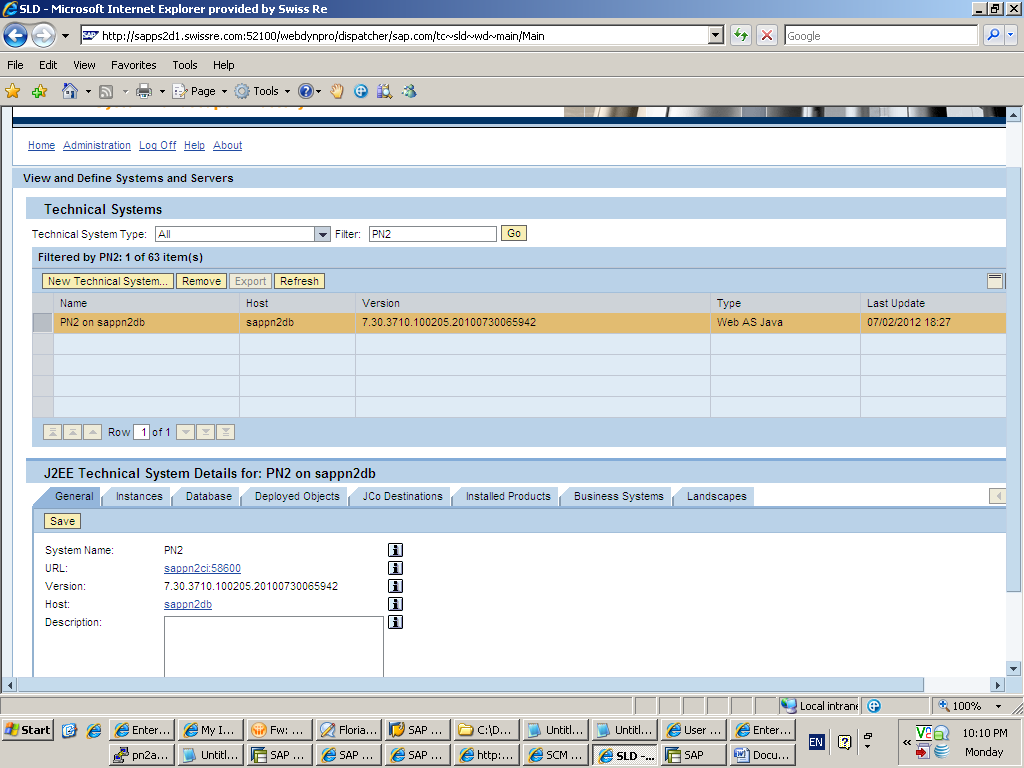This screenshot has width=1024, height=768.
Task: Open the Administration link
Action: [x=97, y=145]
